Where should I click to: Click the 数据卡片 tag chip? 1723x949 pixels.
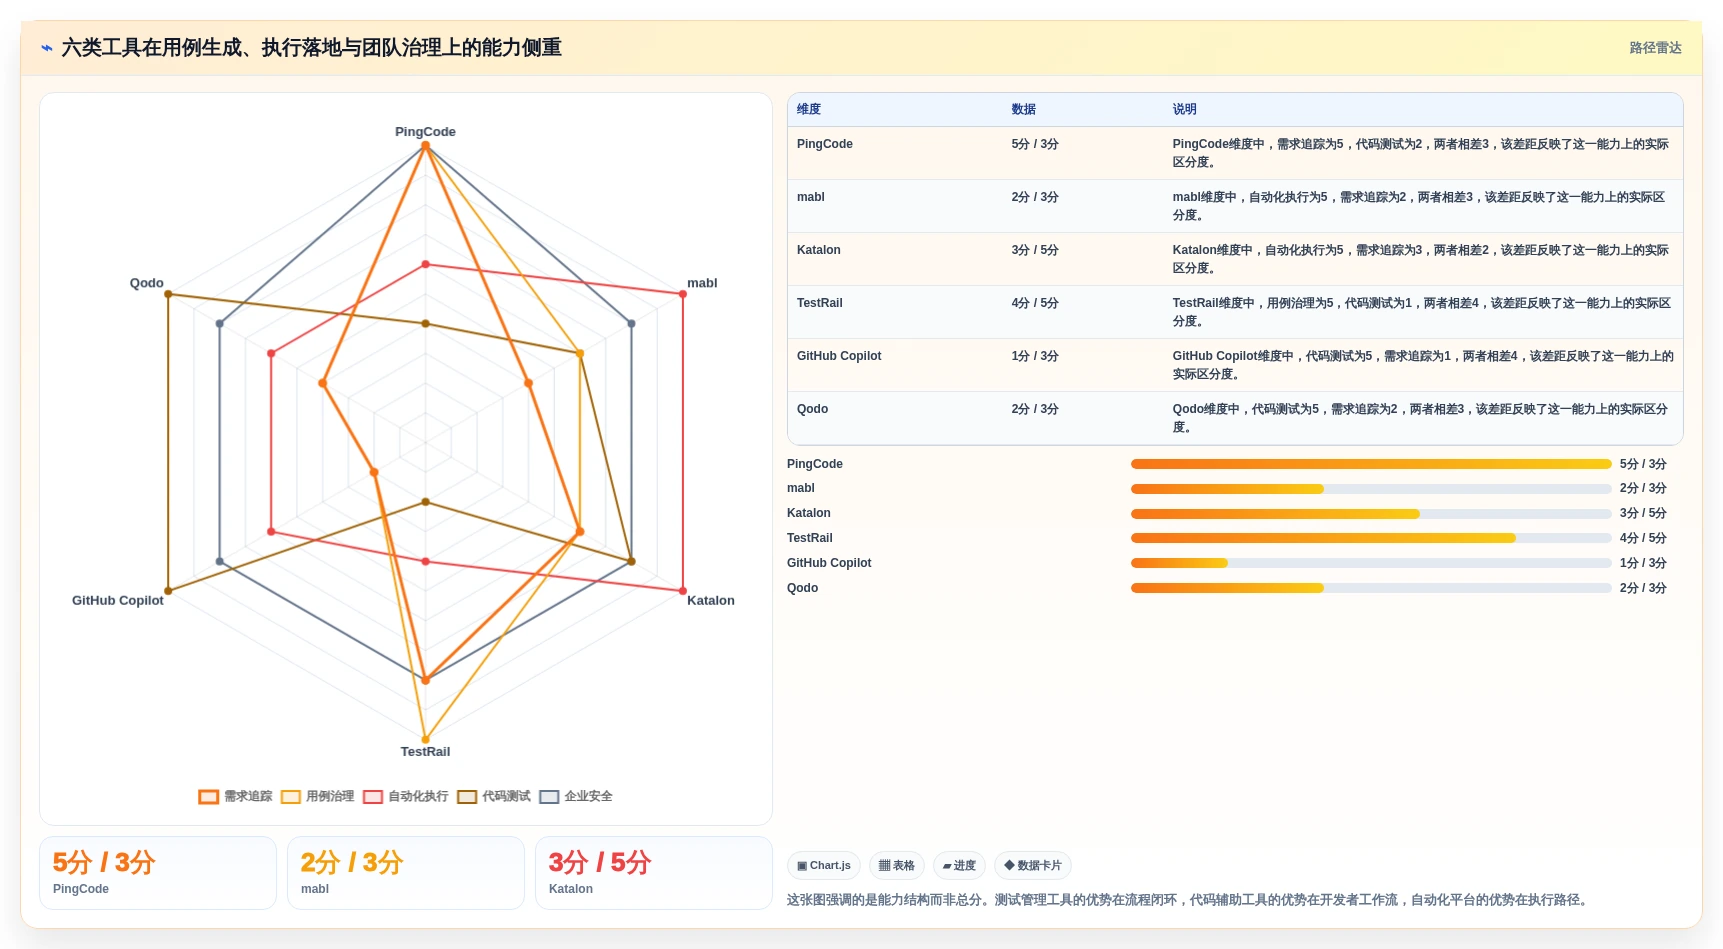coord(1033,866)
